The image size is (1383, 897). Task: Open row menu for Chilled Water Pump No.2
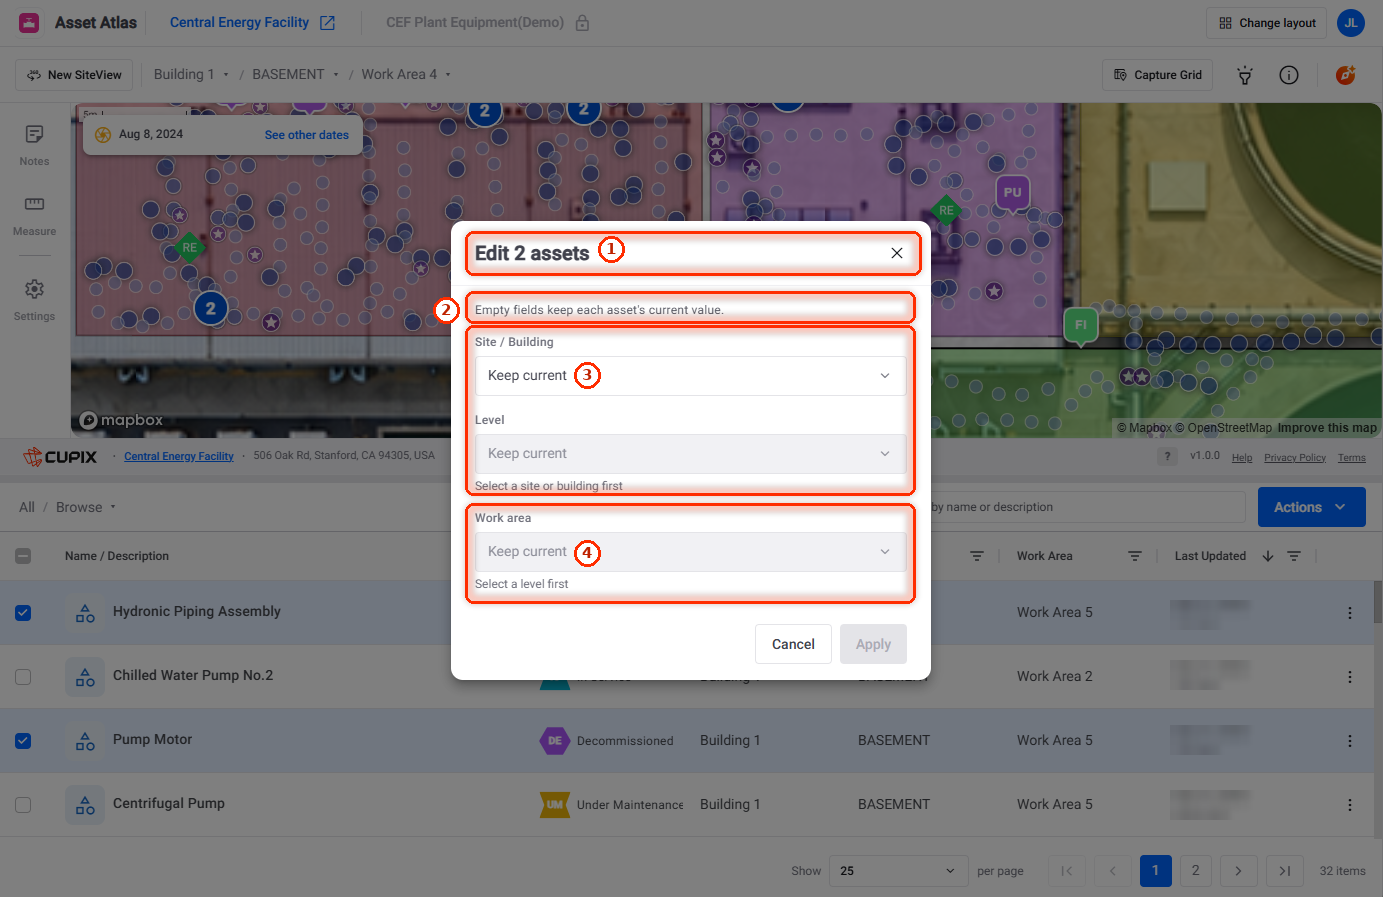coord(1349,677)
